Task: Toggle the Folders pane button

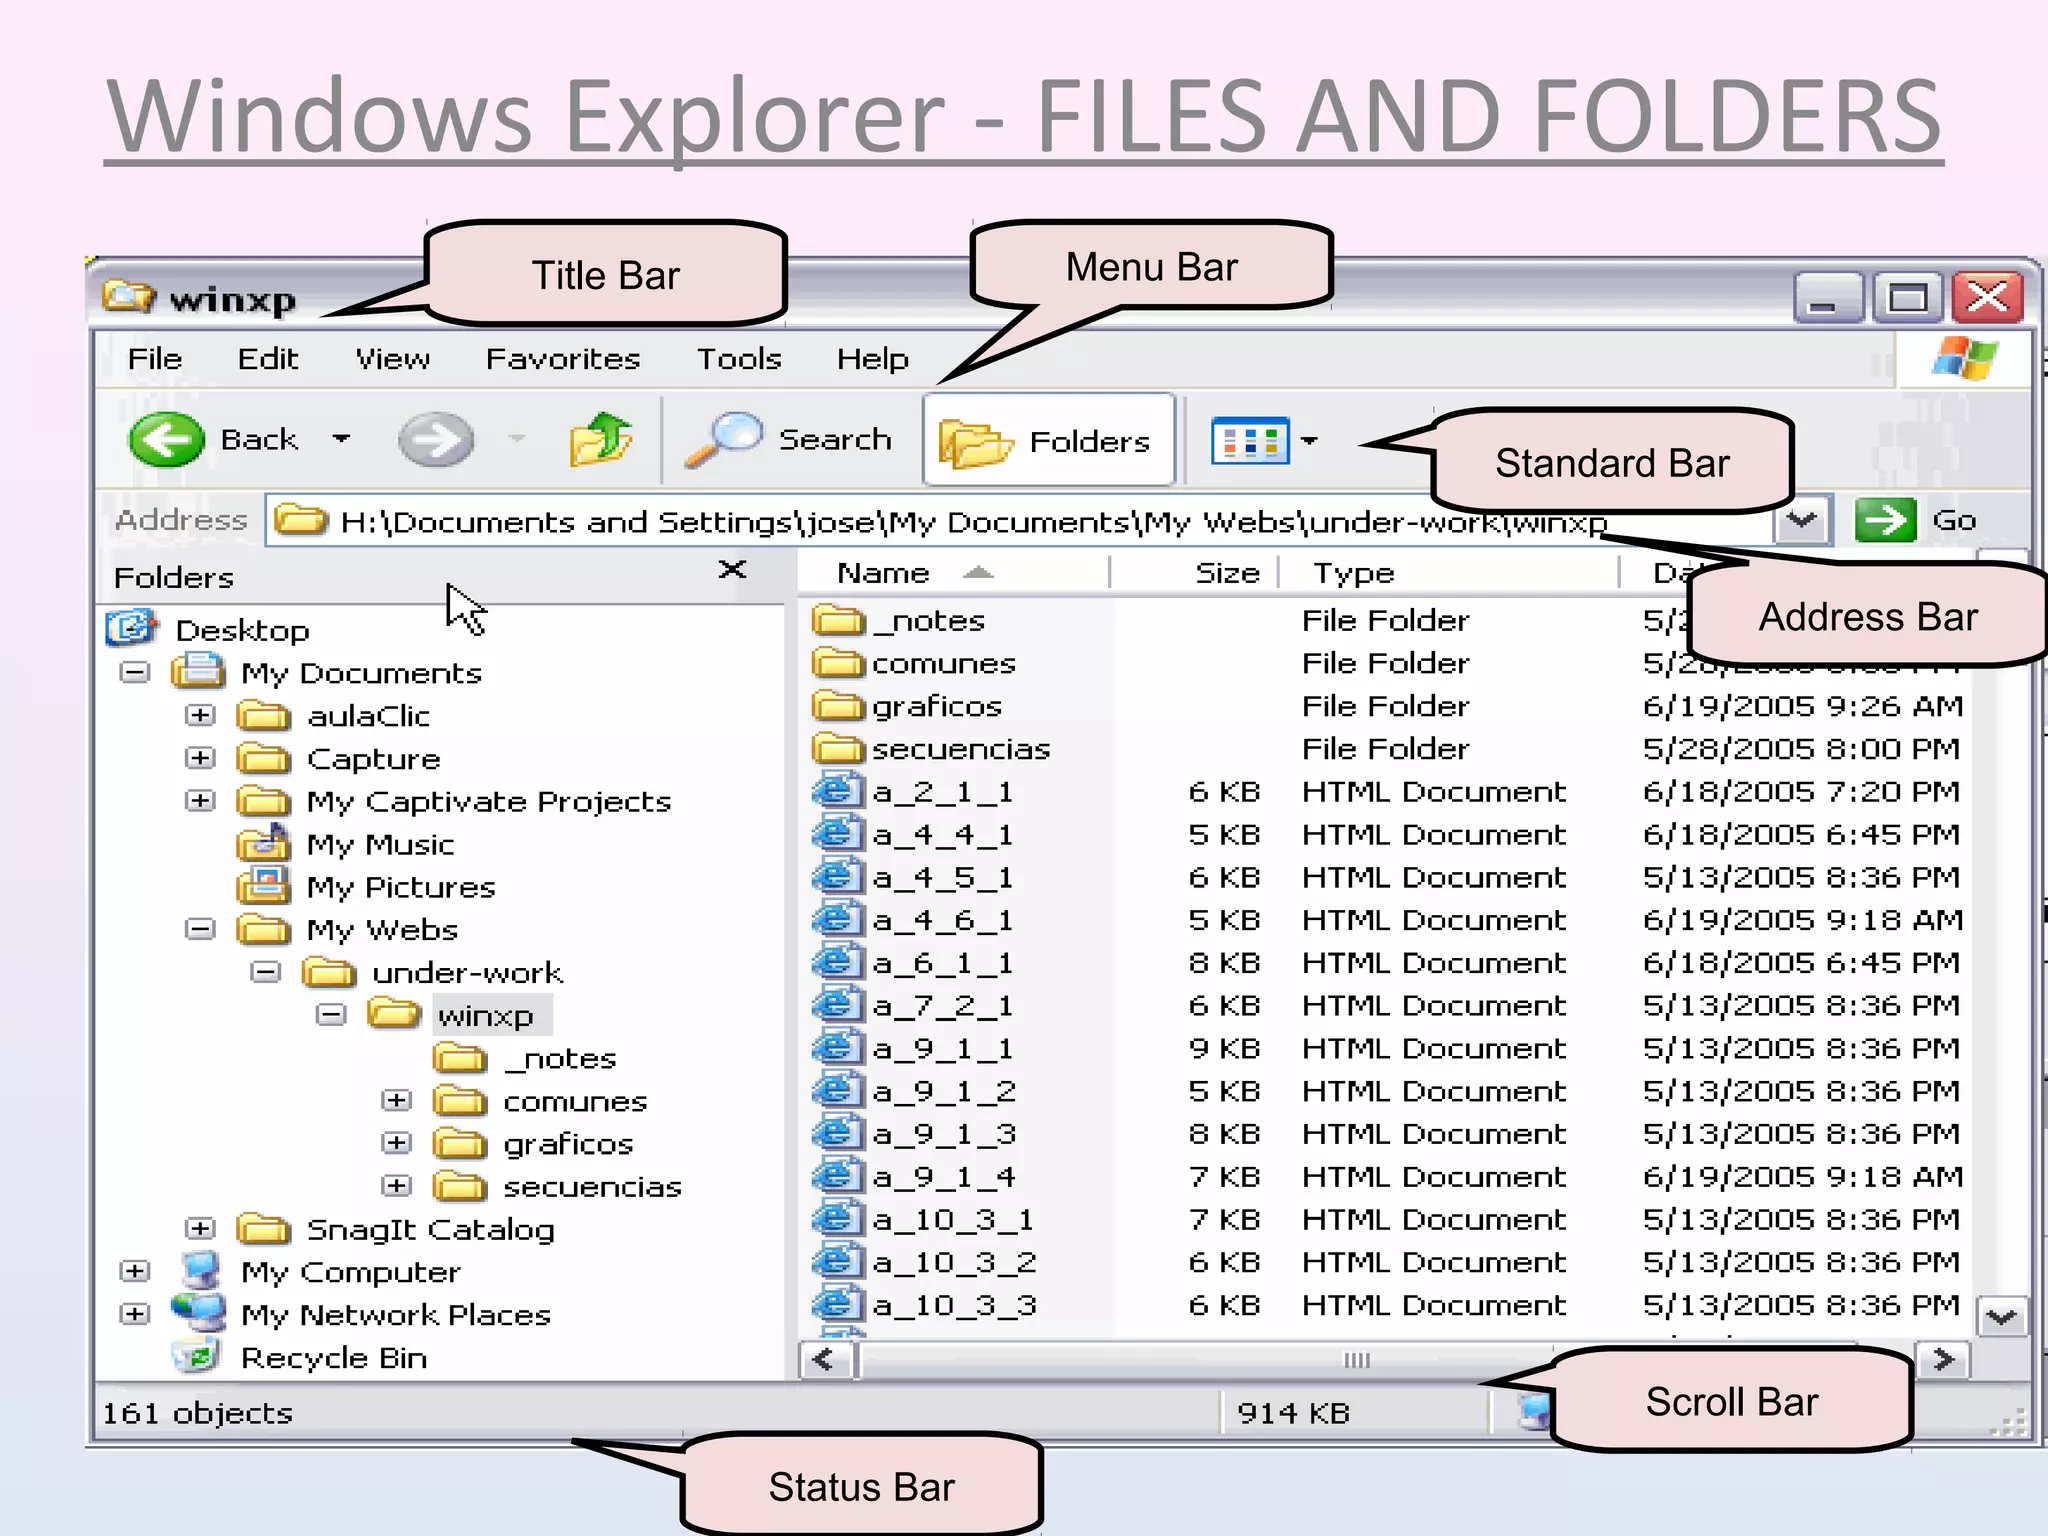Action: click(1047, 441)
